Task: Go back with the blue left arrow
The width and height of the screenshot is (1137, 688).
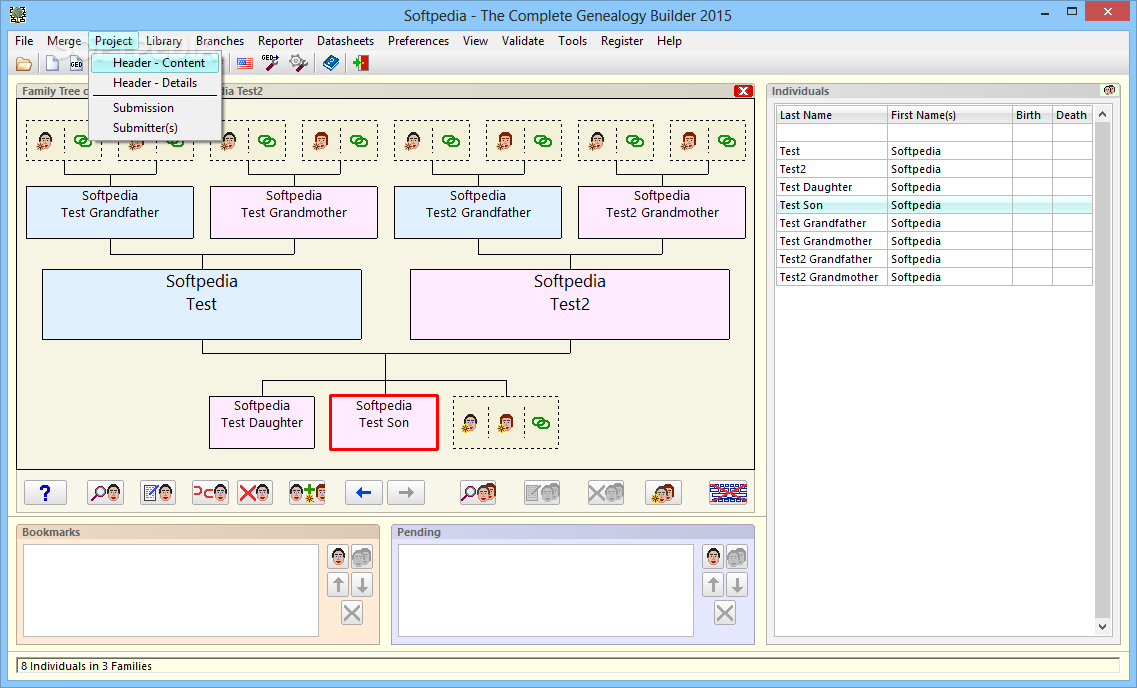Action: coord(363,493)
